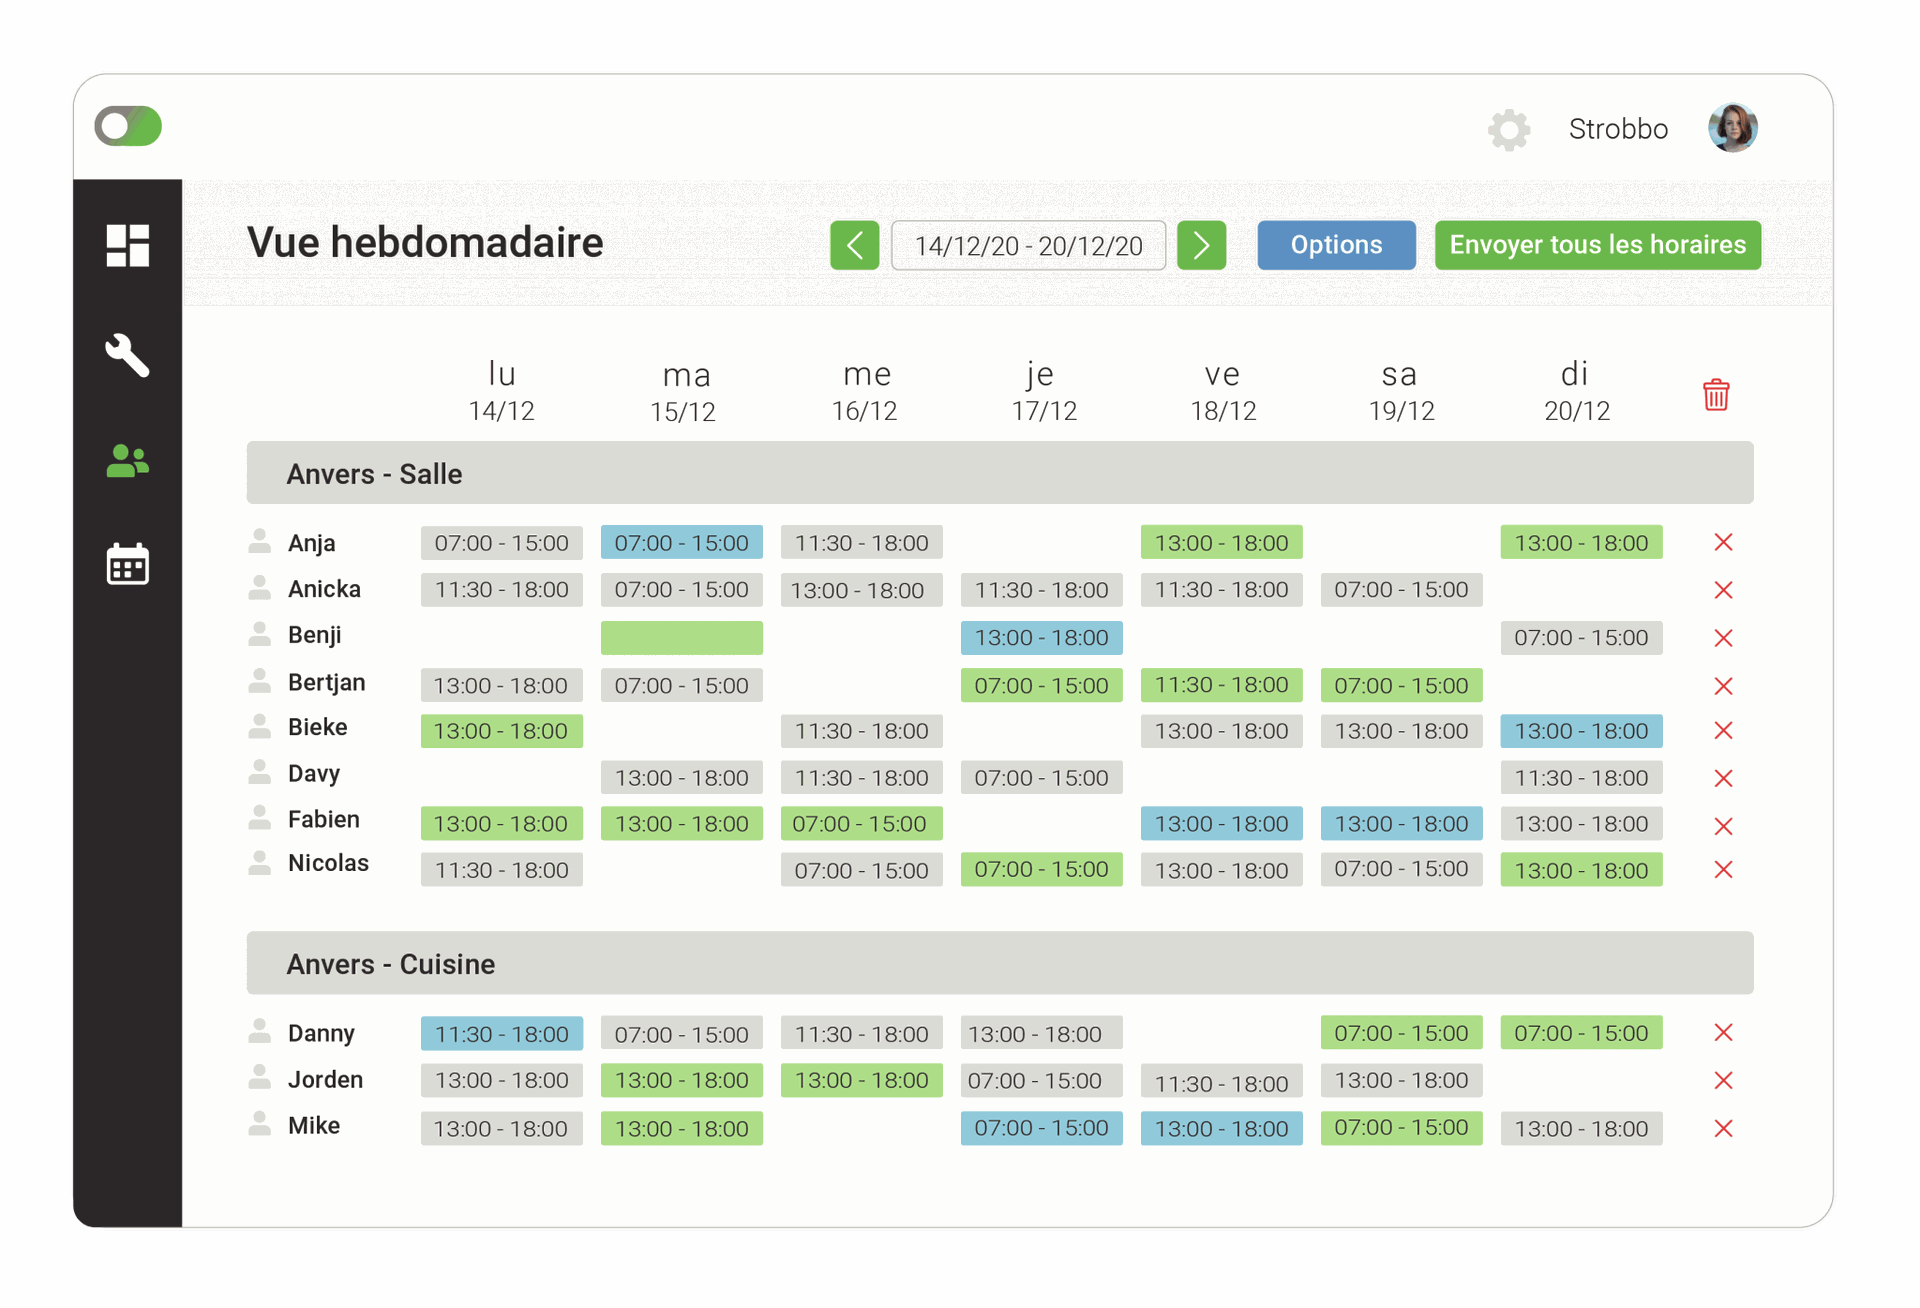Open the user profile avatar photo
Image resolution: width=1920 pixels, height=1308 pixels.
pyautogui.click(x=1732, y=129)
